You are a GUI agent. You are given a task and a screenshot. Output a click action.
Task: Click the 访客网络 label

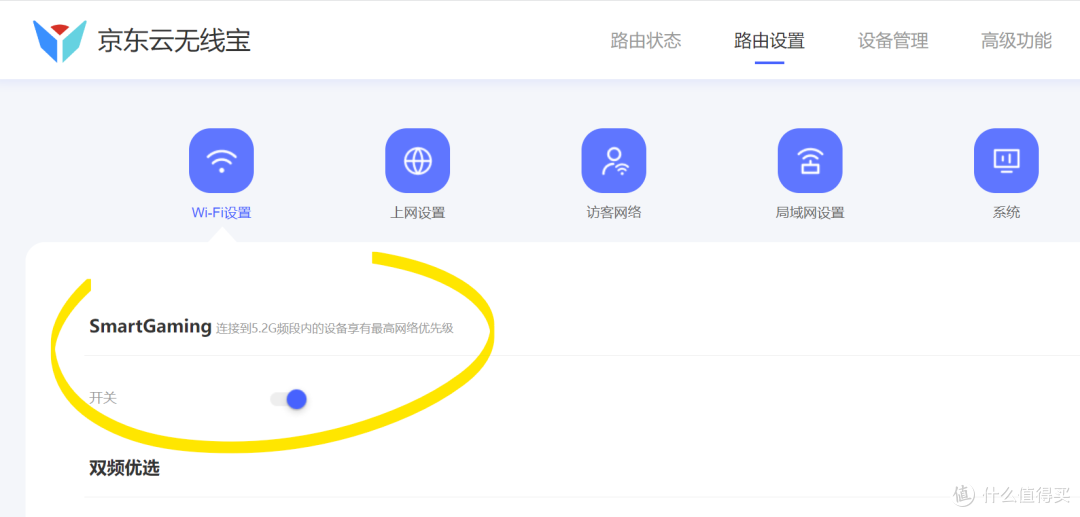click(614, 213)
